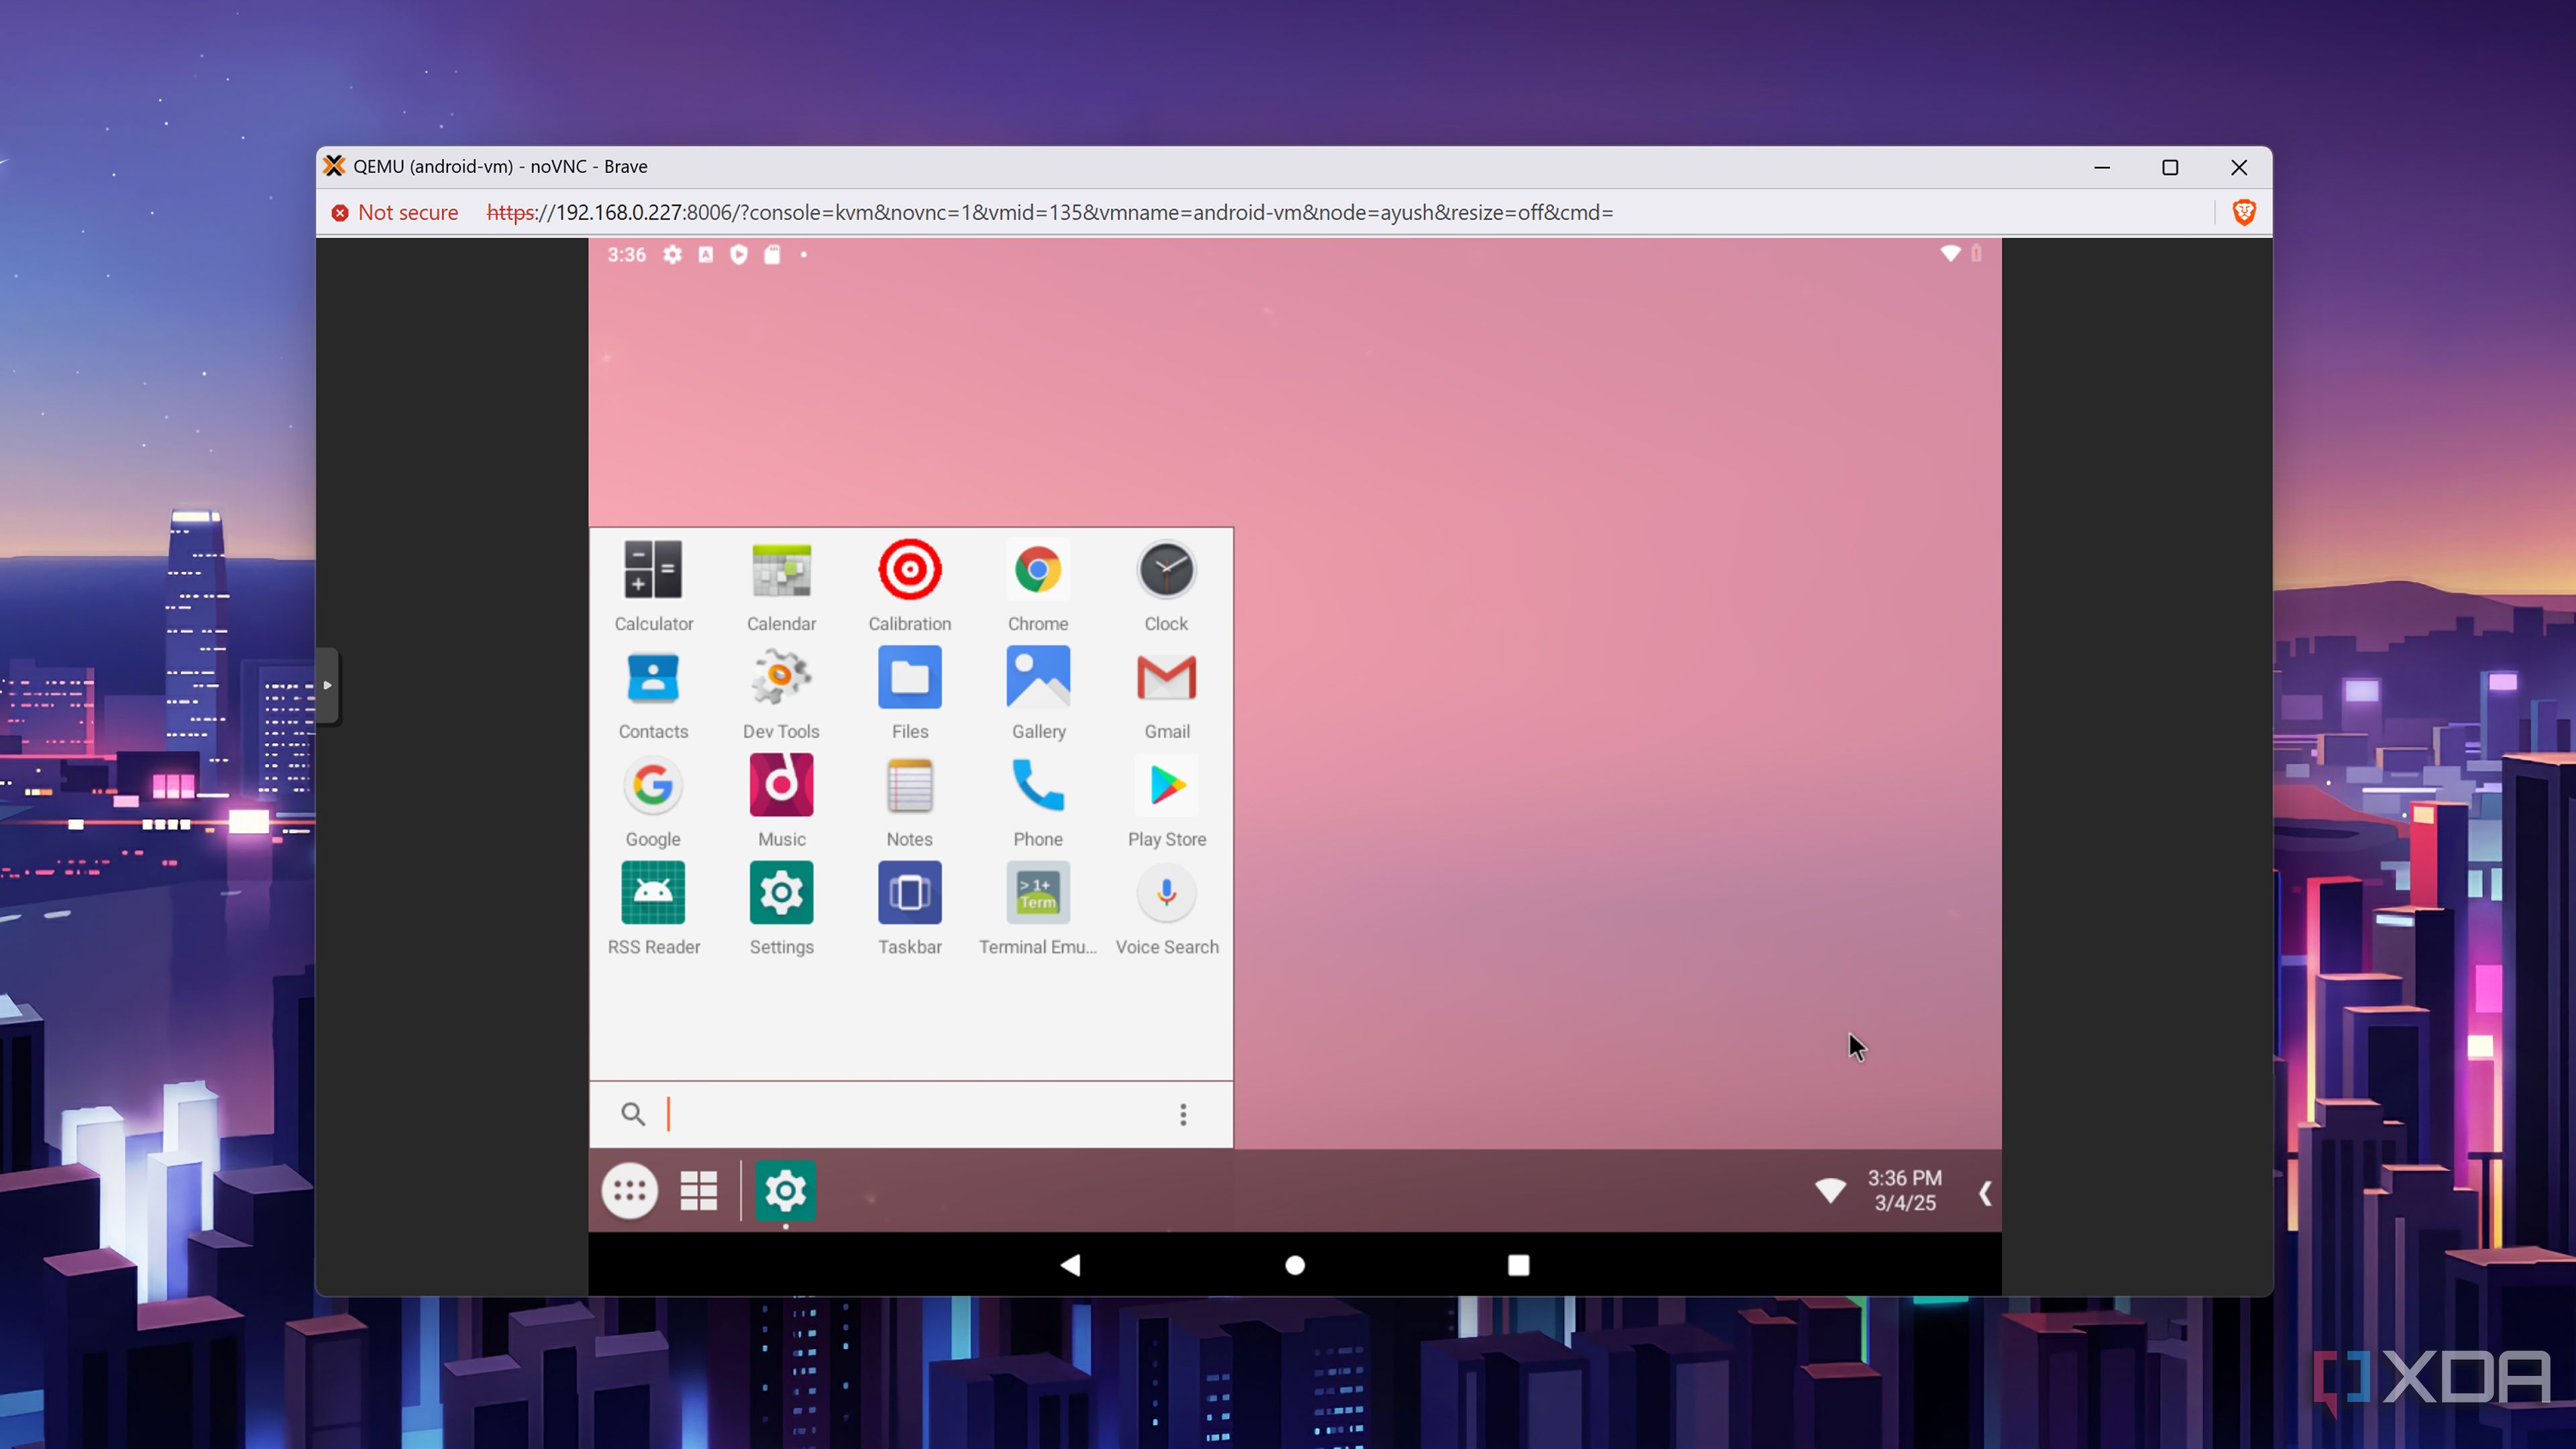Open the Brave Shields icon
Viewport: 2576px width, 1449px height.
pos(2243,212)
